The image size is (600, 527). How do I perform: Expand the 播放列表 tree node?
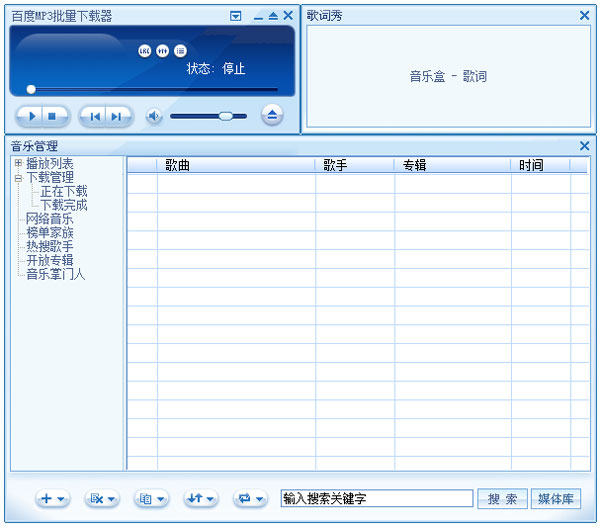coord(18,163)
